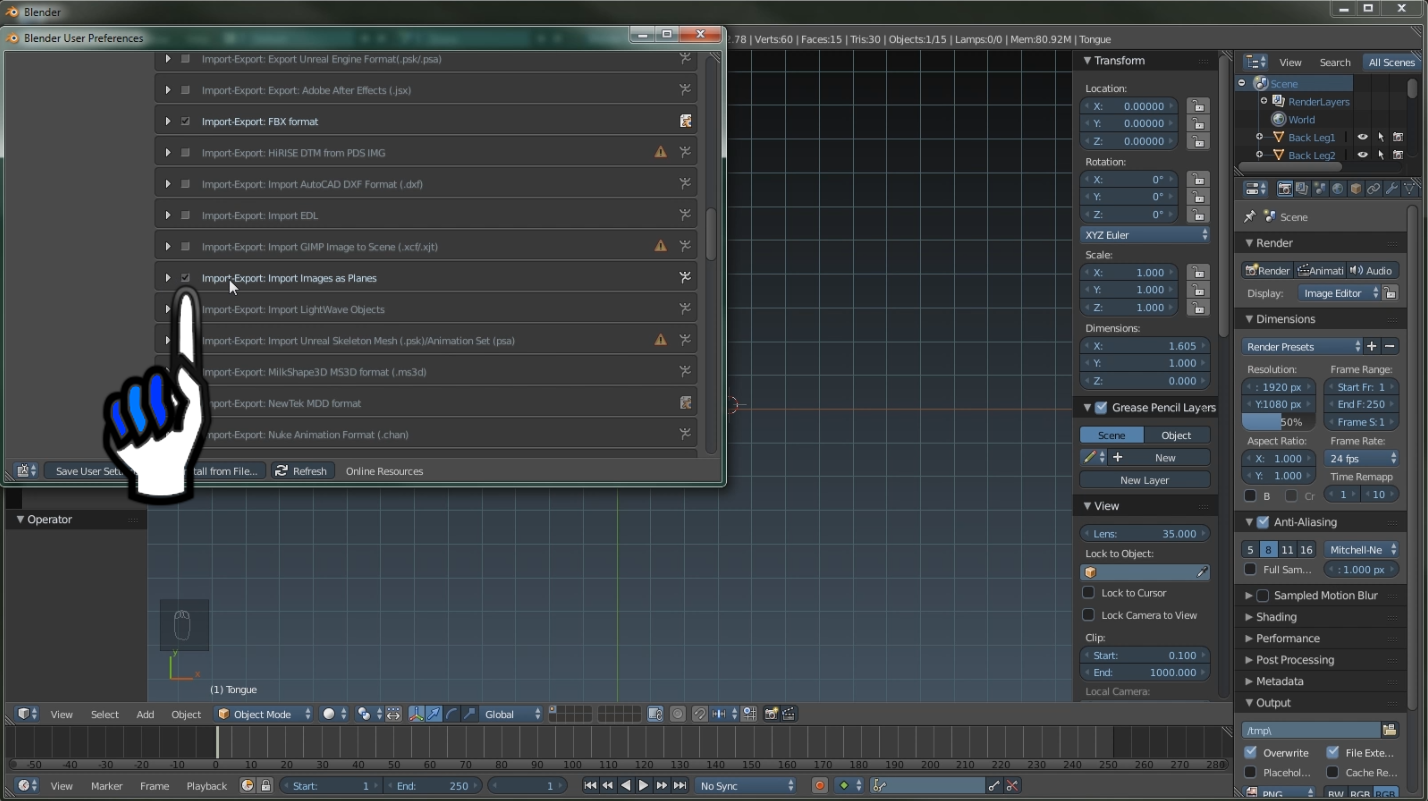This screenshot has height=801, width=1428.
Task: Open the Render properties tab icon
Action: (x=1285, y=188)
